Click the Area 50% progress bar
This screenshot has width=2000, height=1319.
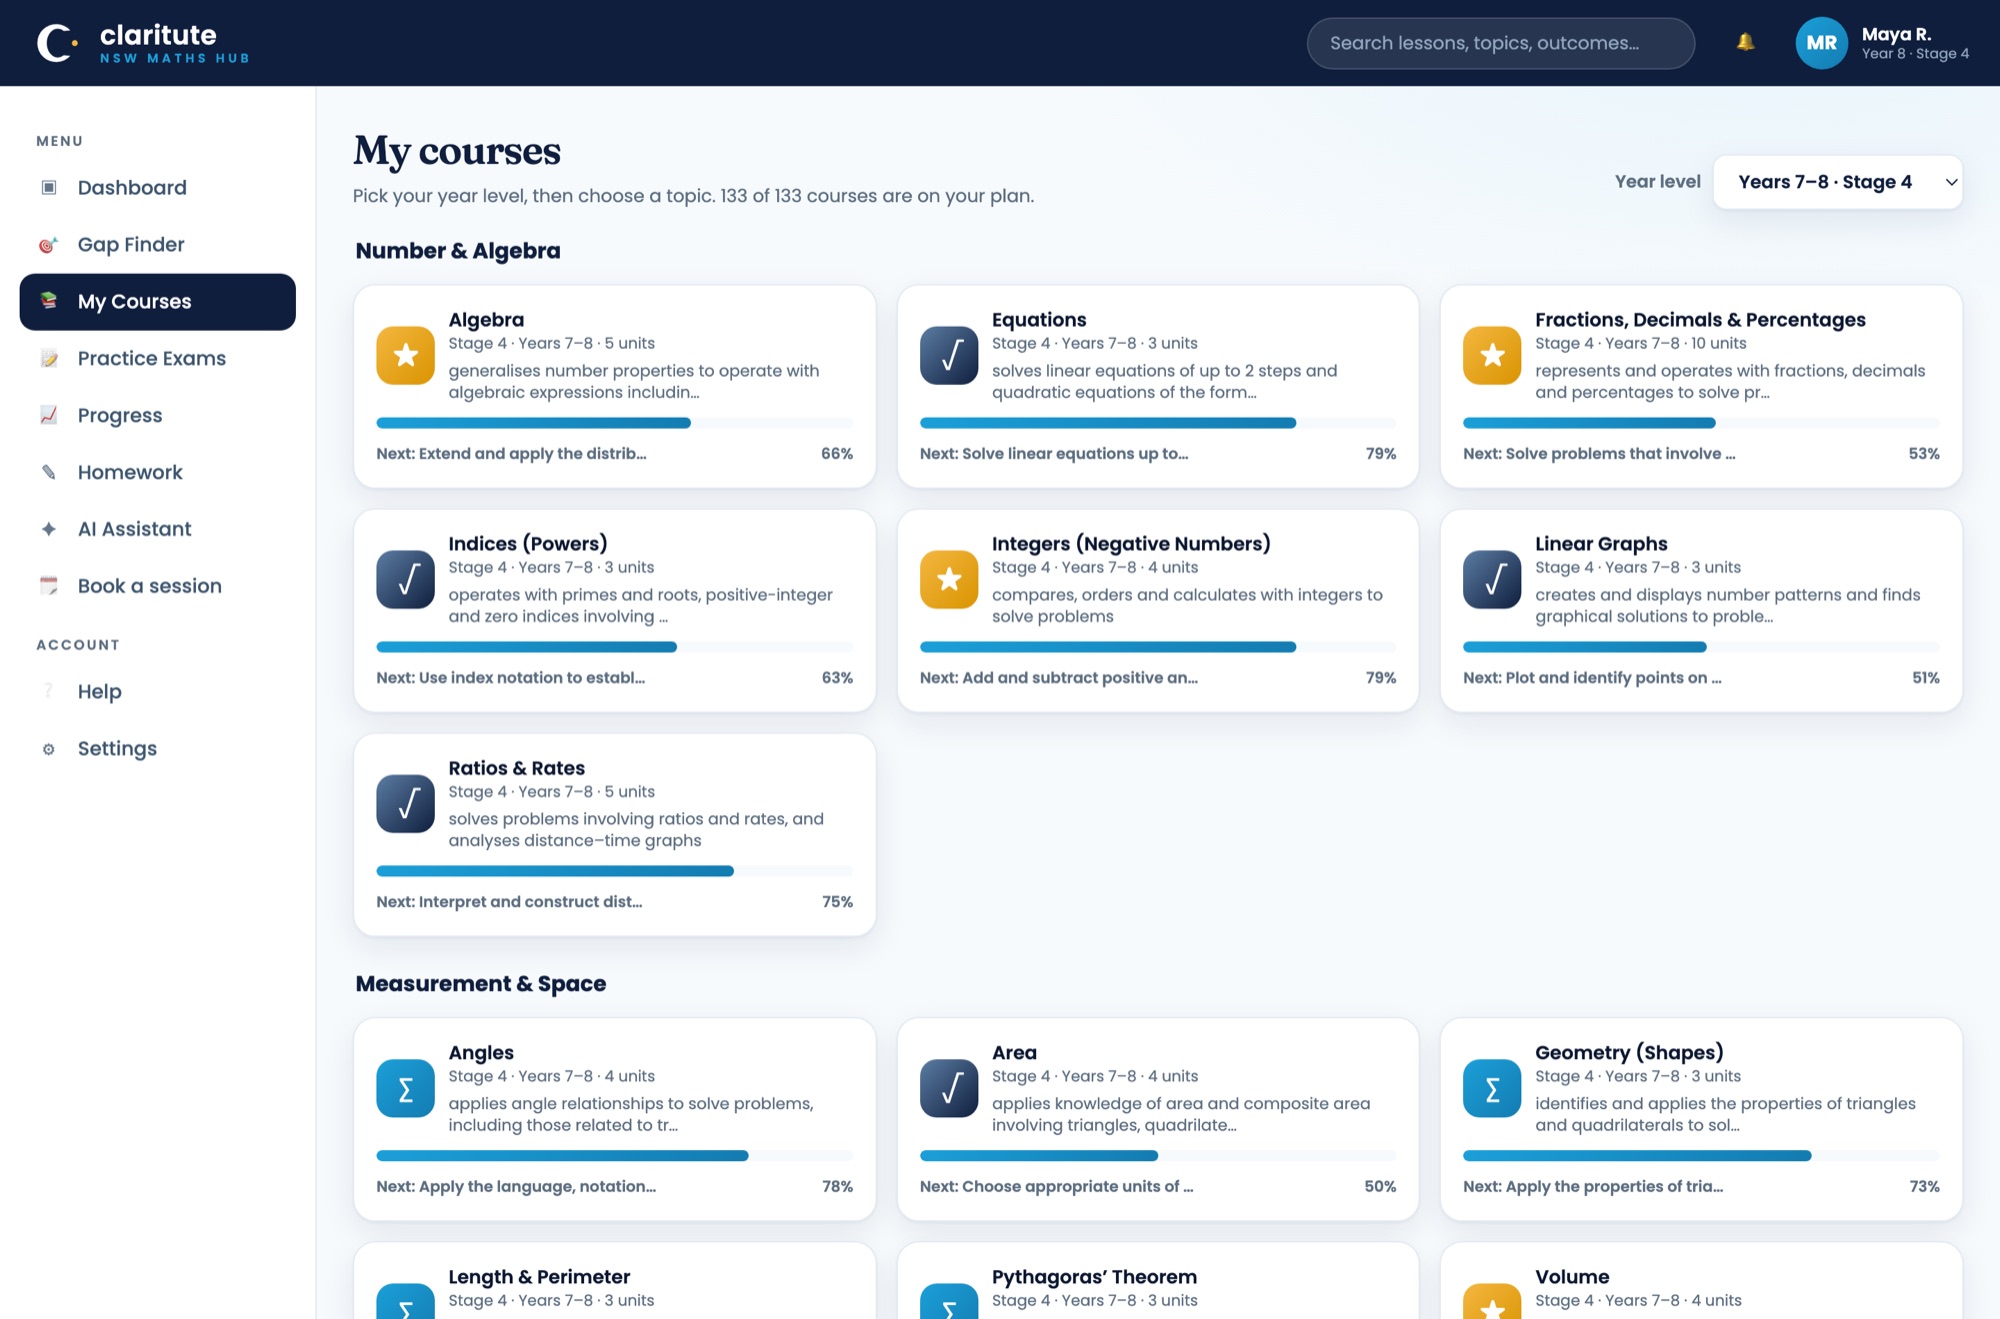click(1158, 1156)
